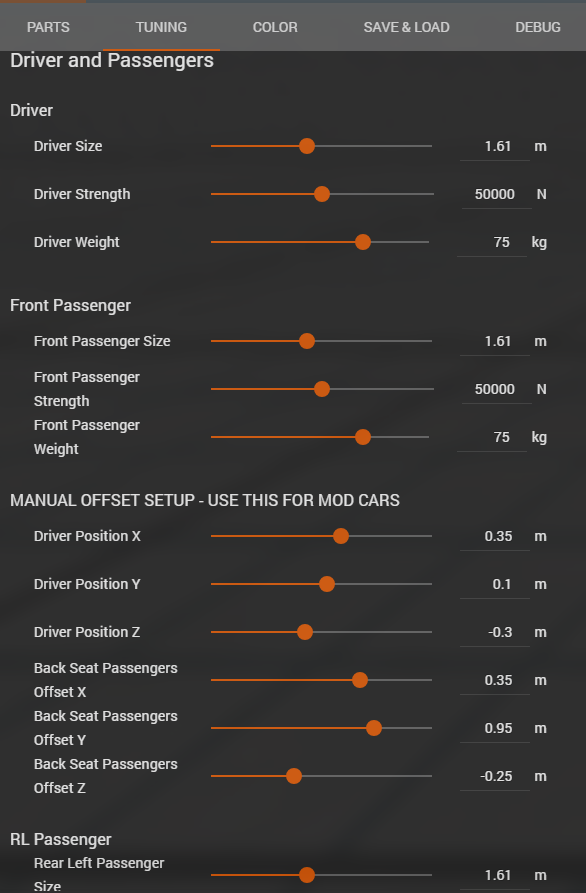Open the DEBUG tab
This screenshot has height=893, width=586.
[x=538, y=27]
